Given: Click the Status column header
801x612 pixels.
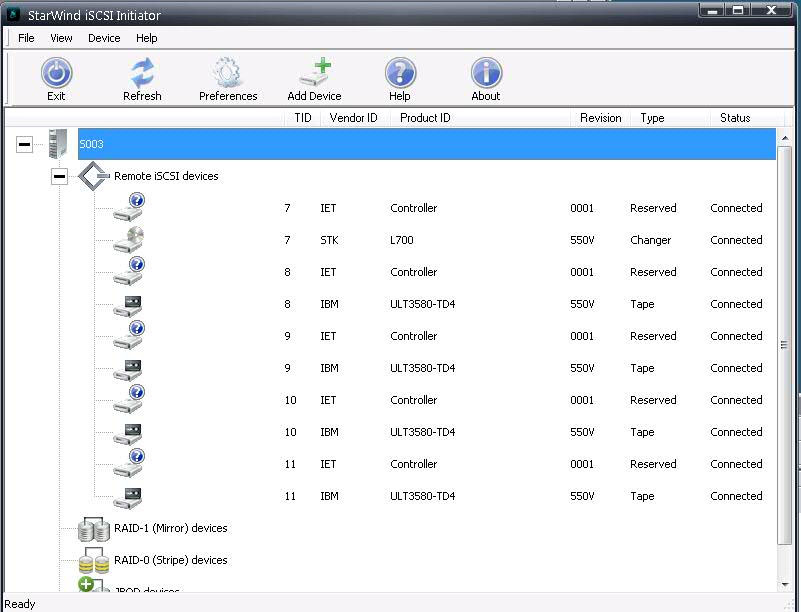Looking at the screenshot, I should click(735, 117).
